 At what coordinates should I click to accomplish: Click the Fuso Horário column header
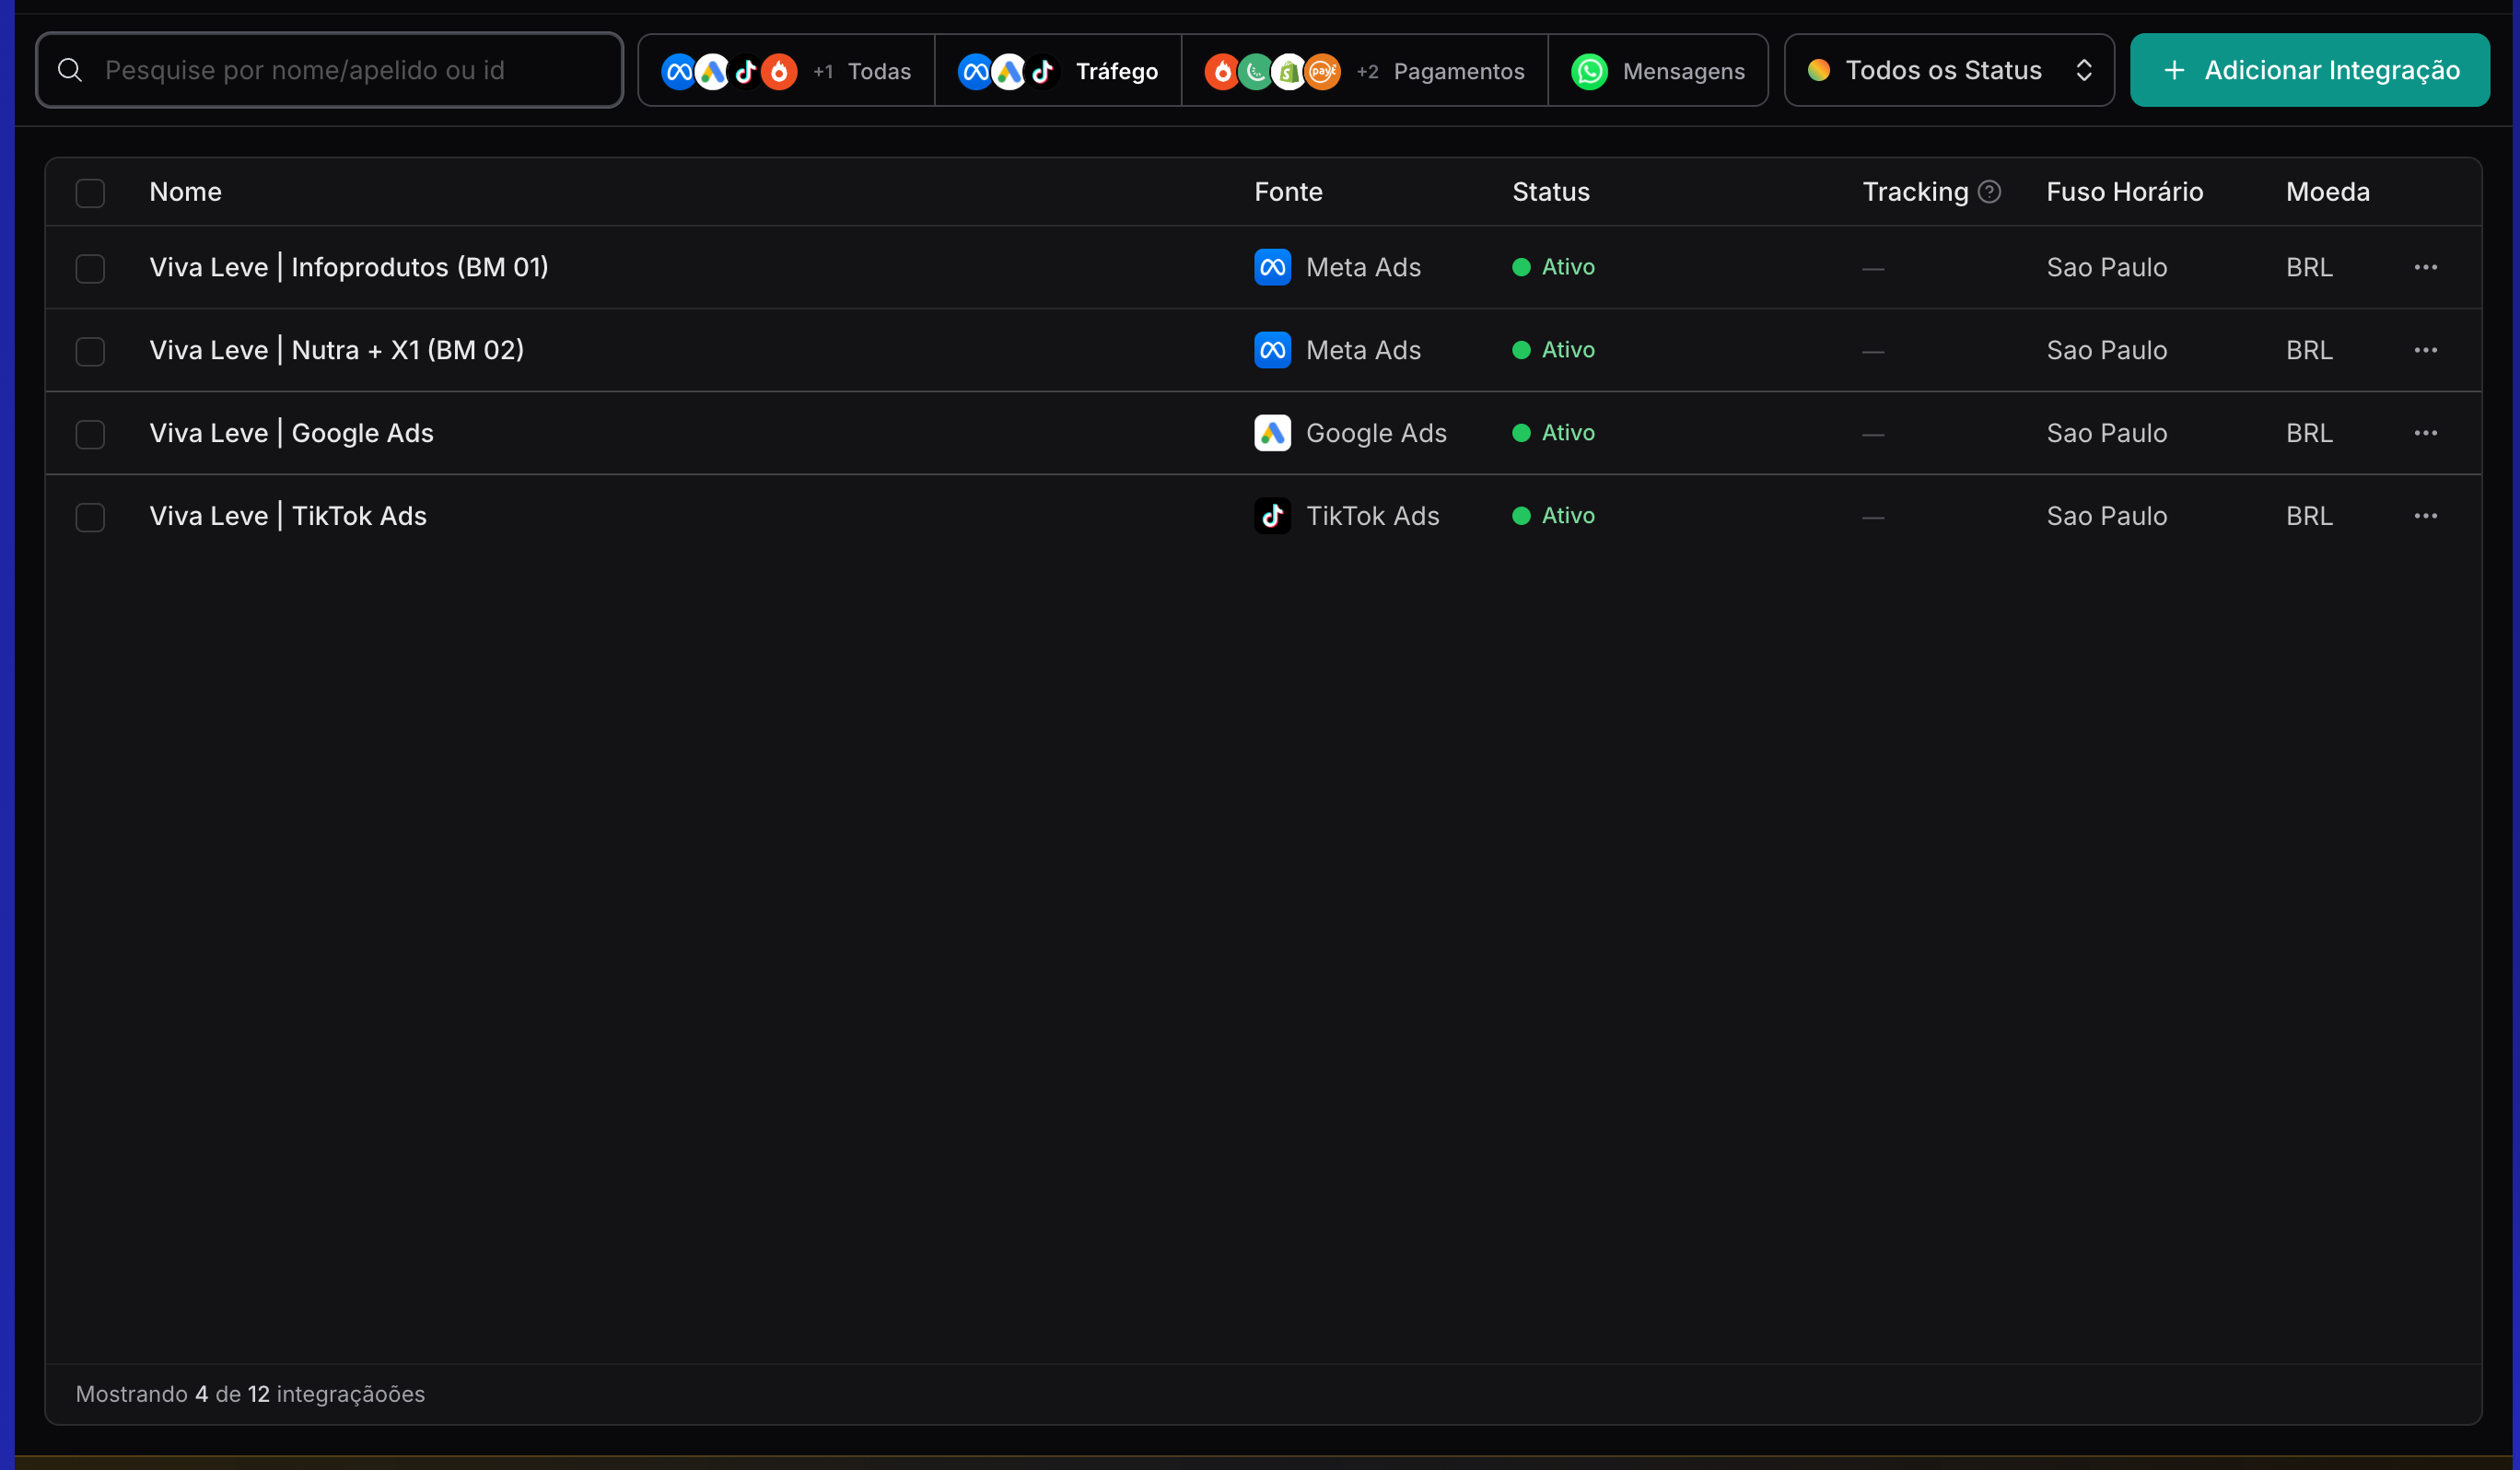[x=2124, y=191]
